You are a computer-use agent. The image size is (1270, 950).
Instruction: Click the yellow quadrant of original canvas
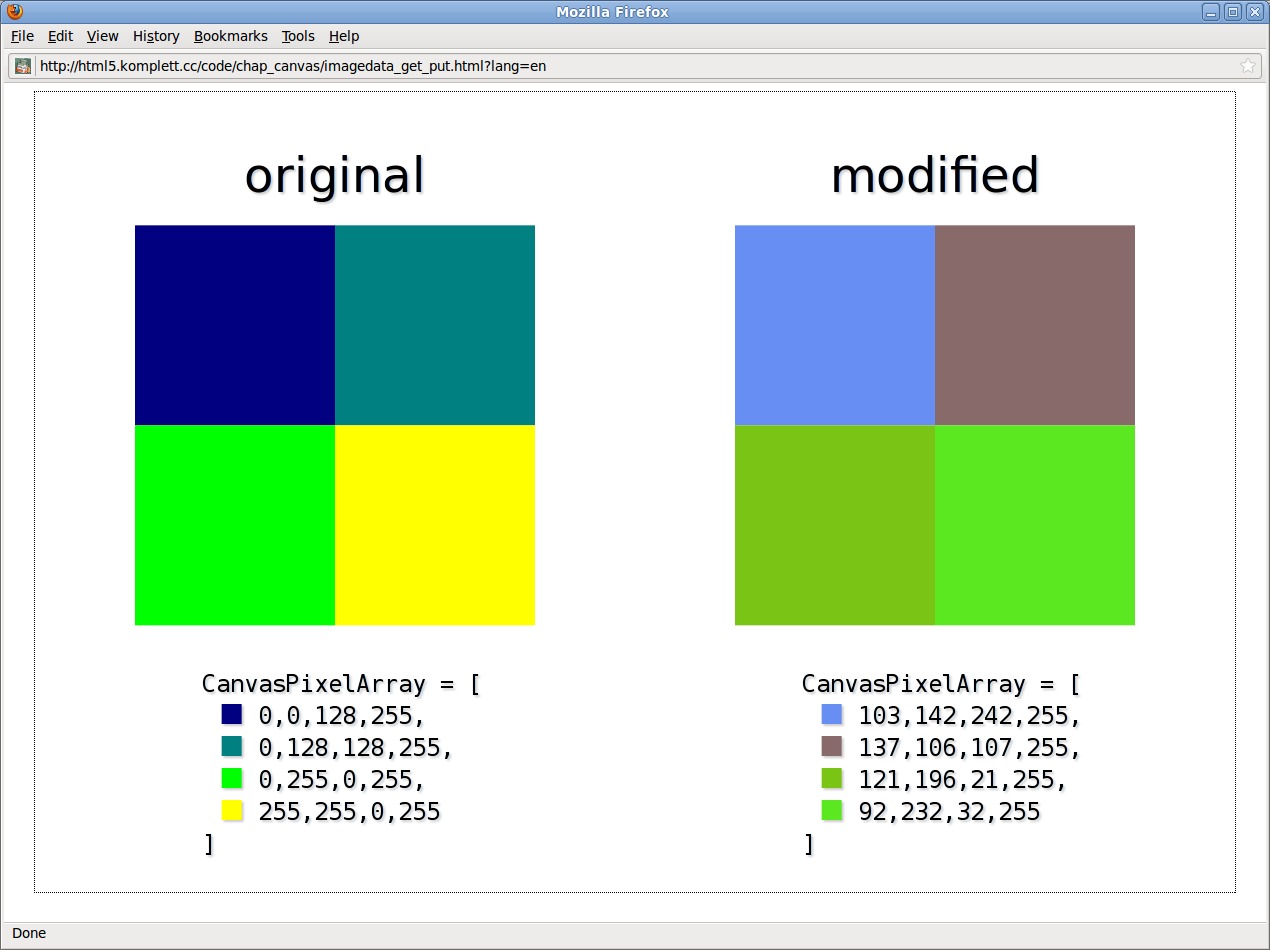(435, 525)
